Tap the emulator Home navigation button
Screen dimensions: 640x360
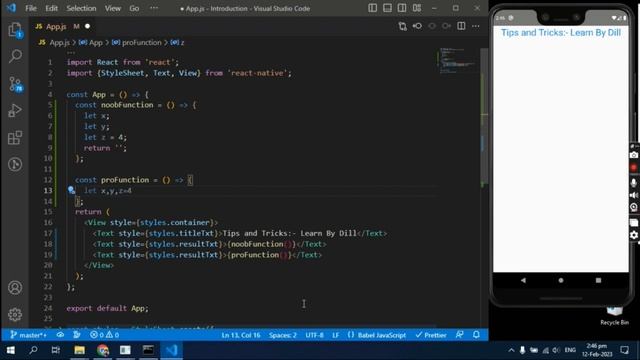(x=561, y=280)
